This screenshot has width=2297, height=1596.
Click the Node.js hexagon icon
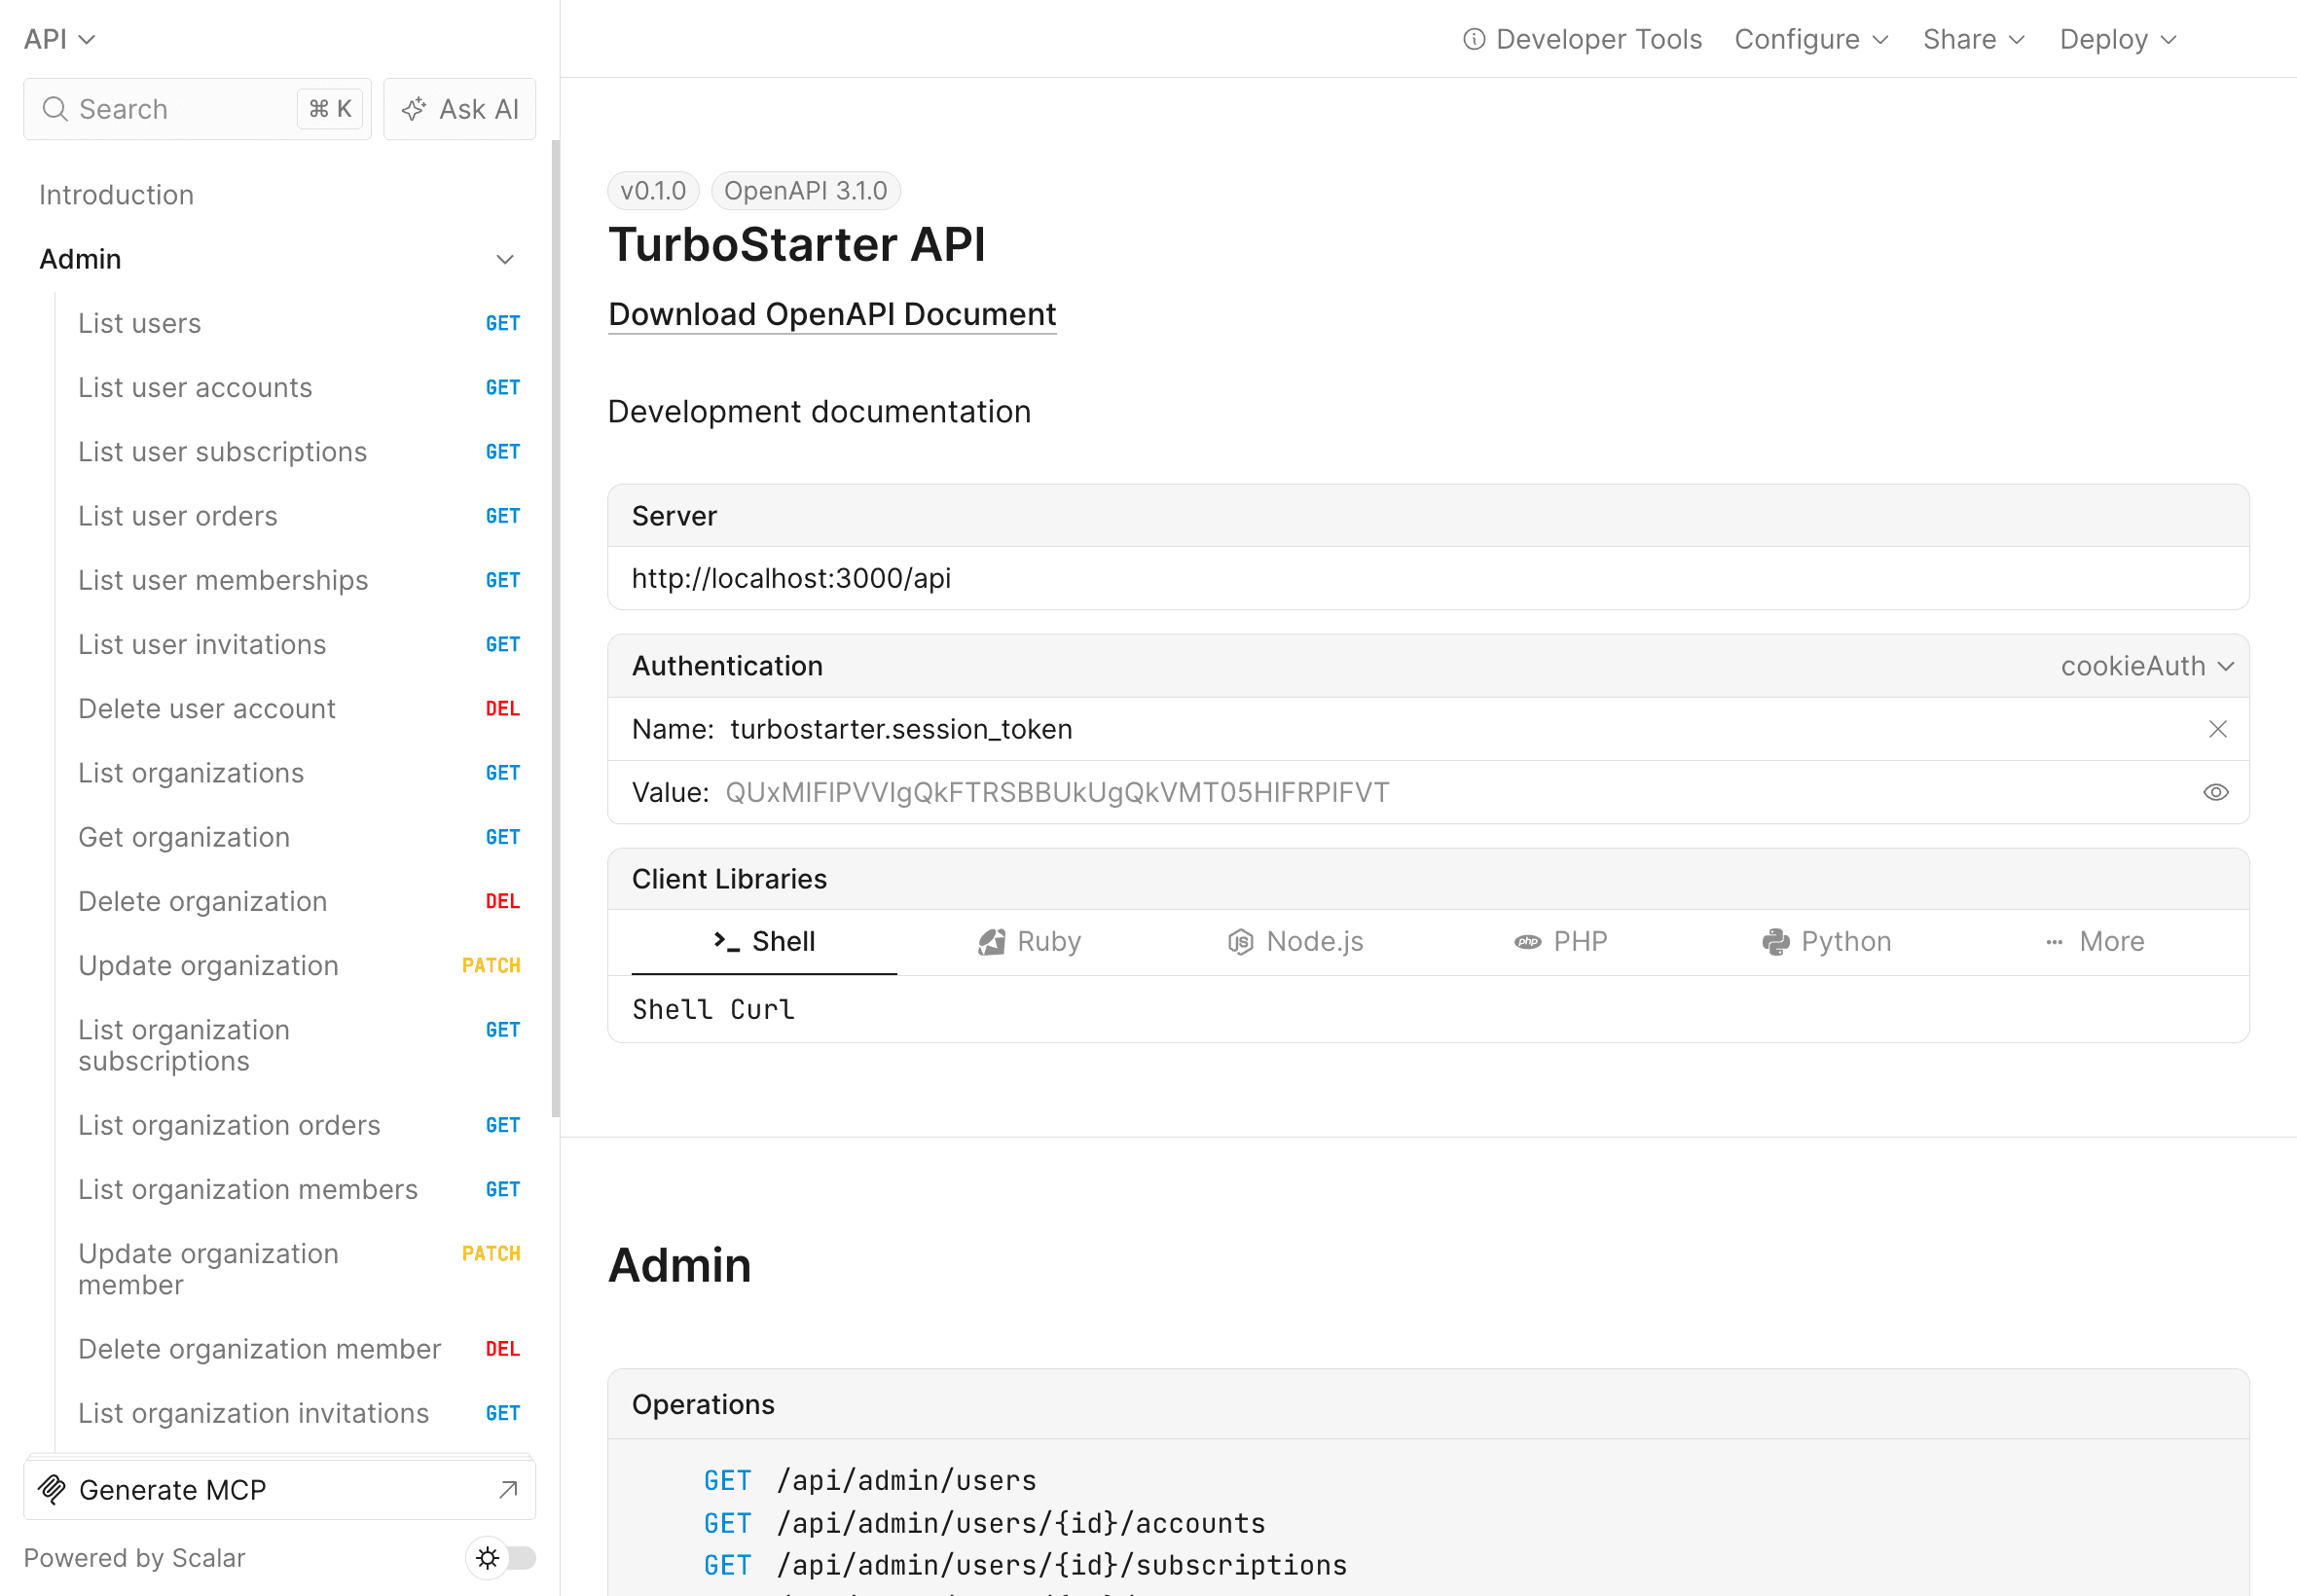click(1240, 942)
